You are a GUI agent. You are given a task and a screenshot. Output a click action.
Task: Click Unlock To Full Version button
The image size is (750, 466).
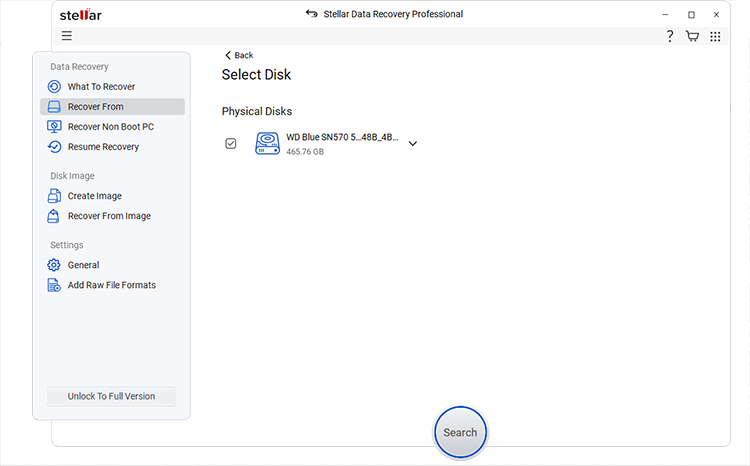(x=111, y=396)
